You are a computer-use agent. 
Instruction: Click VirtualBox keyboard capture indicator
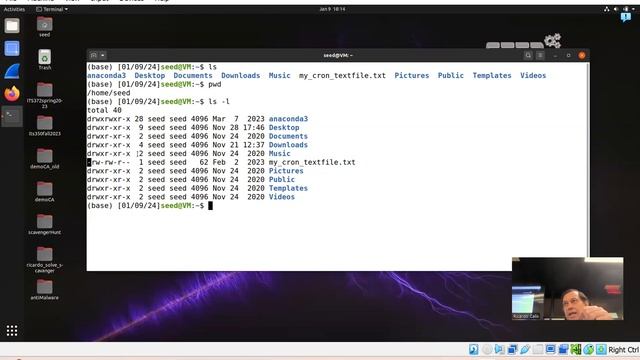click(601, 349)
